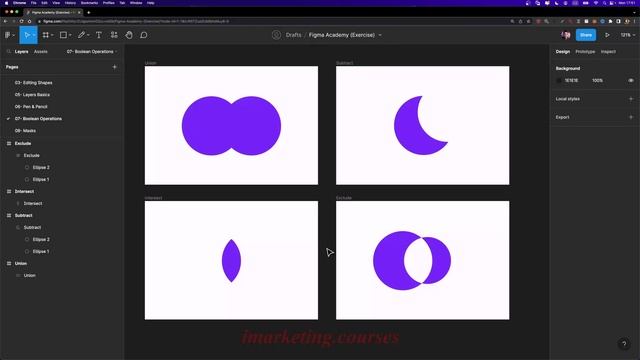Click the Share button
Screen dimensions: 640x360
point(586,35)
